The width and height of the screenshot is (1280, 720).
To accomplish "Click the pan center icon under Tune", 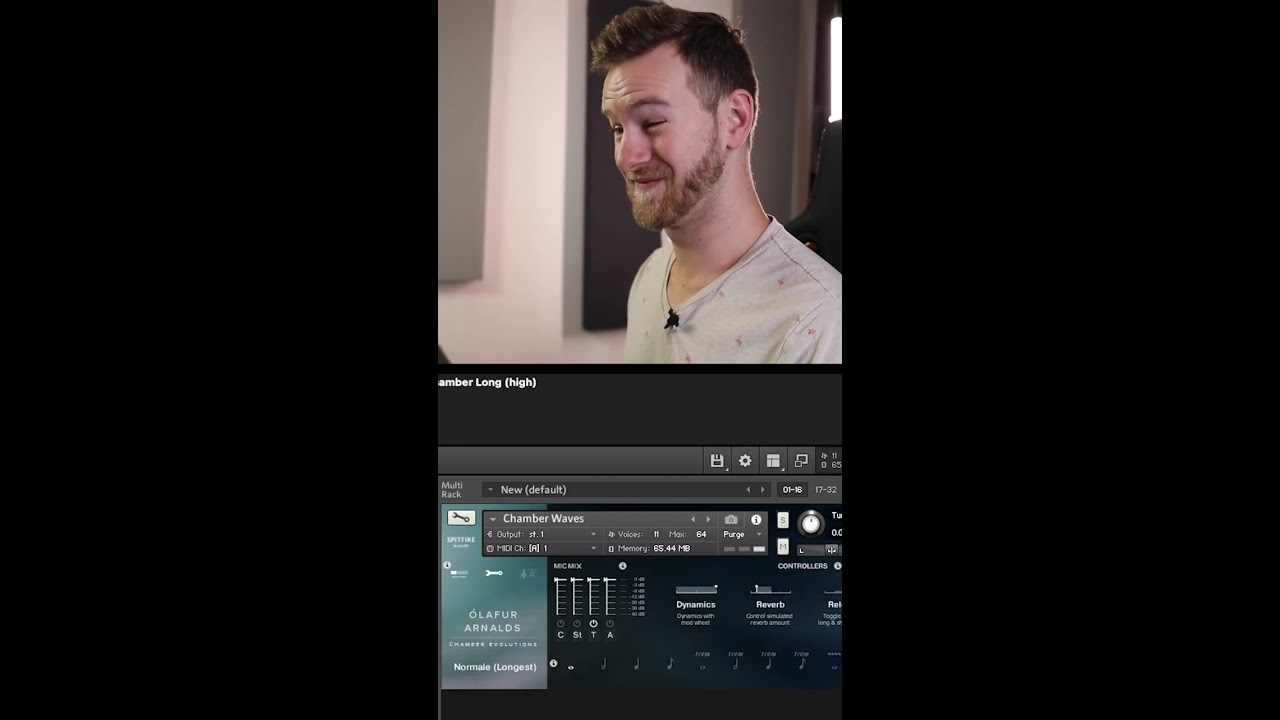I will (831, 550).
